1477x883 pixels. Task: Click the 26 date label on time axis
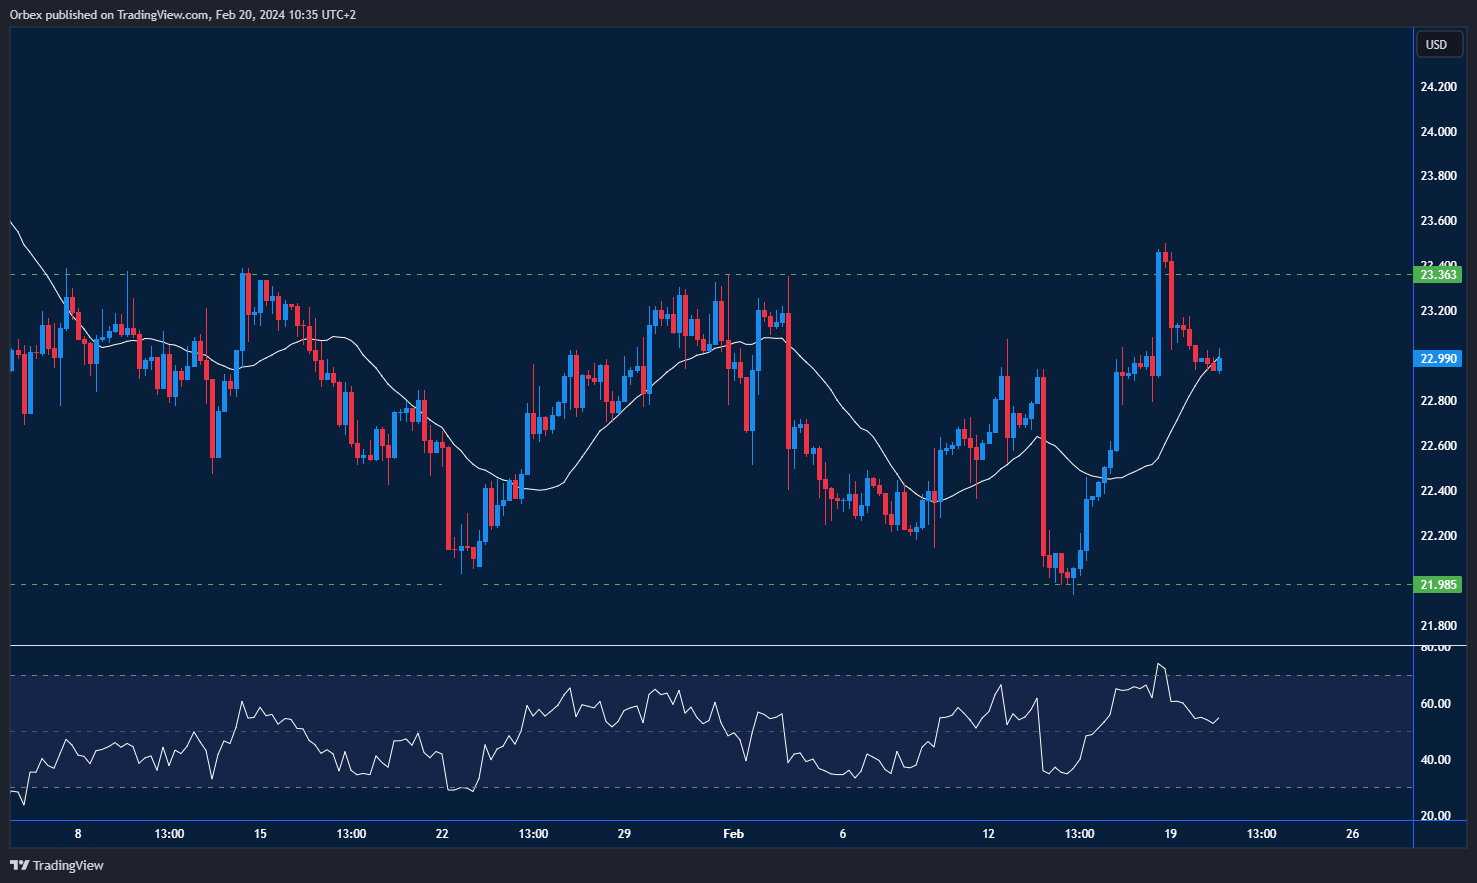pyautogui.click(x=1352, y=834)
